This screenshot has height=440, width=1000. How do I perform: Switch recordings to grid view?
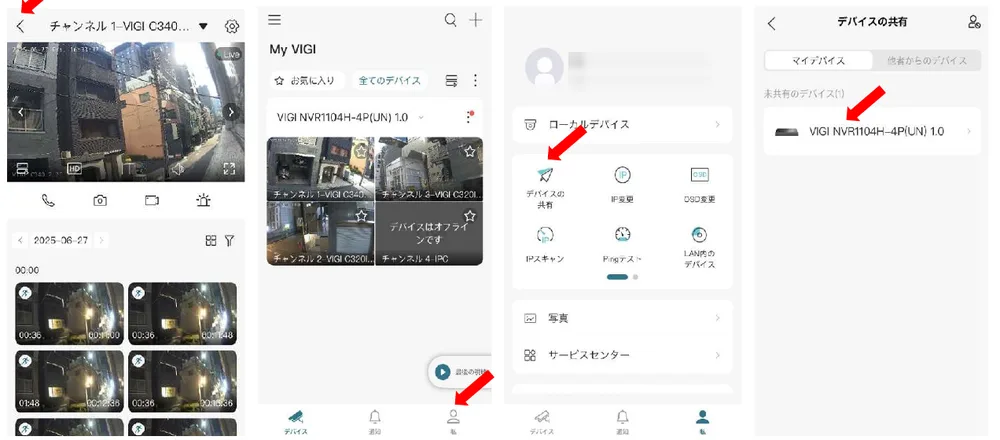[211, 240]
